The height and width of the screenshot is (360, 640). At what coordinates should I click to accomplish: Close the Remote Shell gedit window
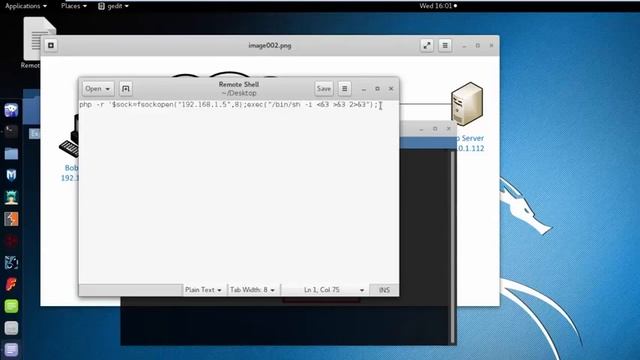point(391,89)
